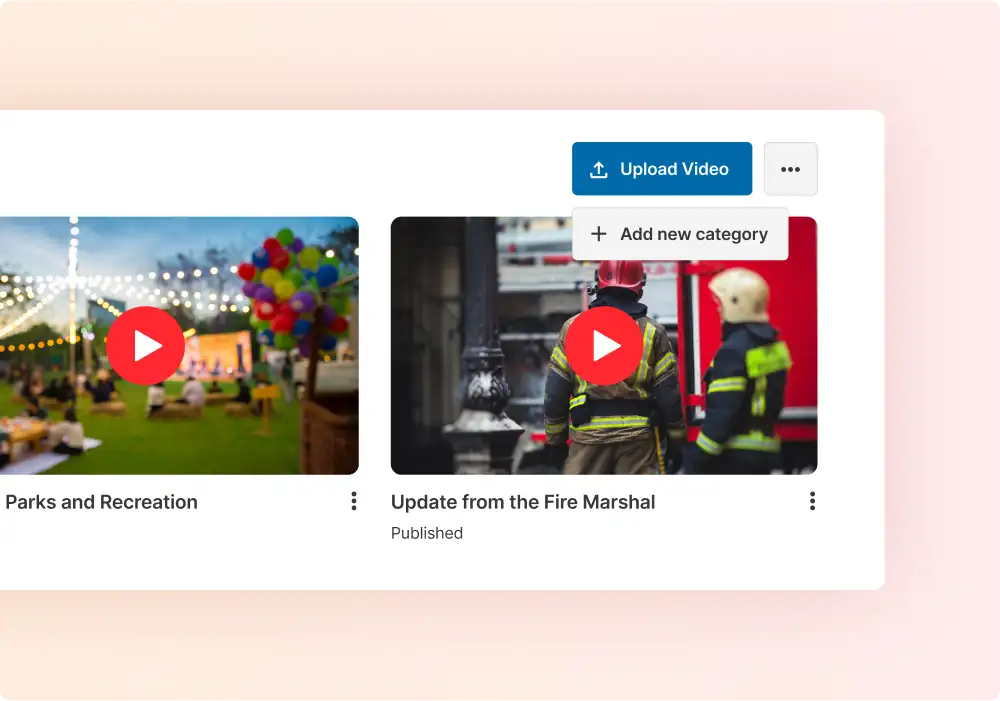Screen dimensions: 1000x701
Task: Click the upload arrow icon
Action: coord(599,170)
